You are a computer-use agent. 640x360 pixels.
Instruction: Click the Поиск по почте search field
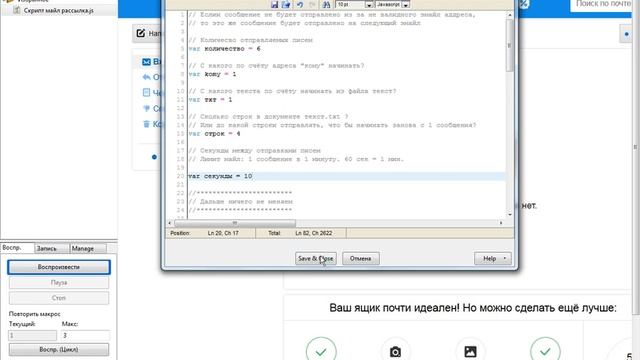tap(602, 4)
